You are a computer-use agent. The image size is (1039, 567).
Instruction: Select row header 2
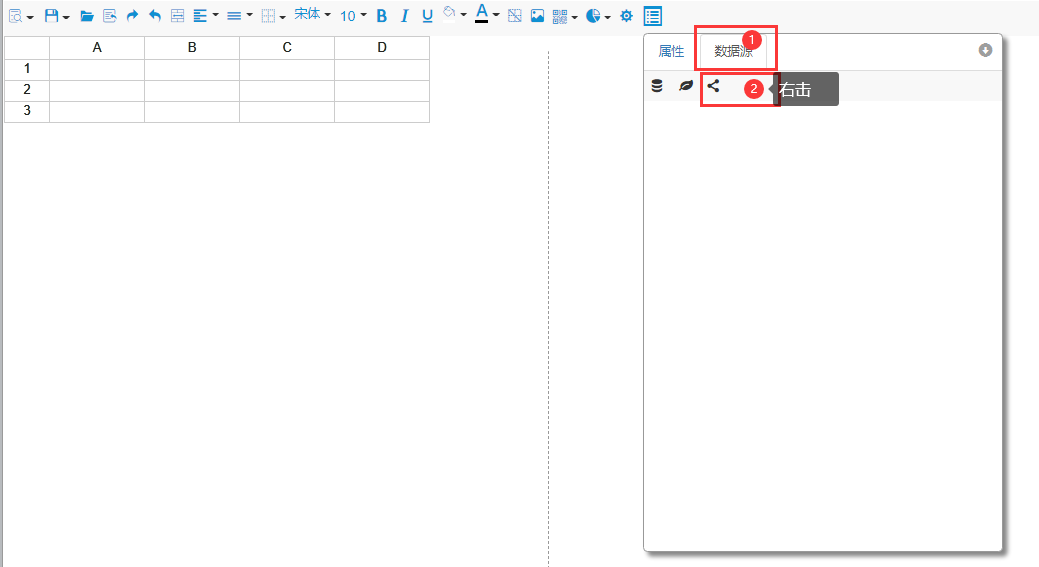(27, 91)
